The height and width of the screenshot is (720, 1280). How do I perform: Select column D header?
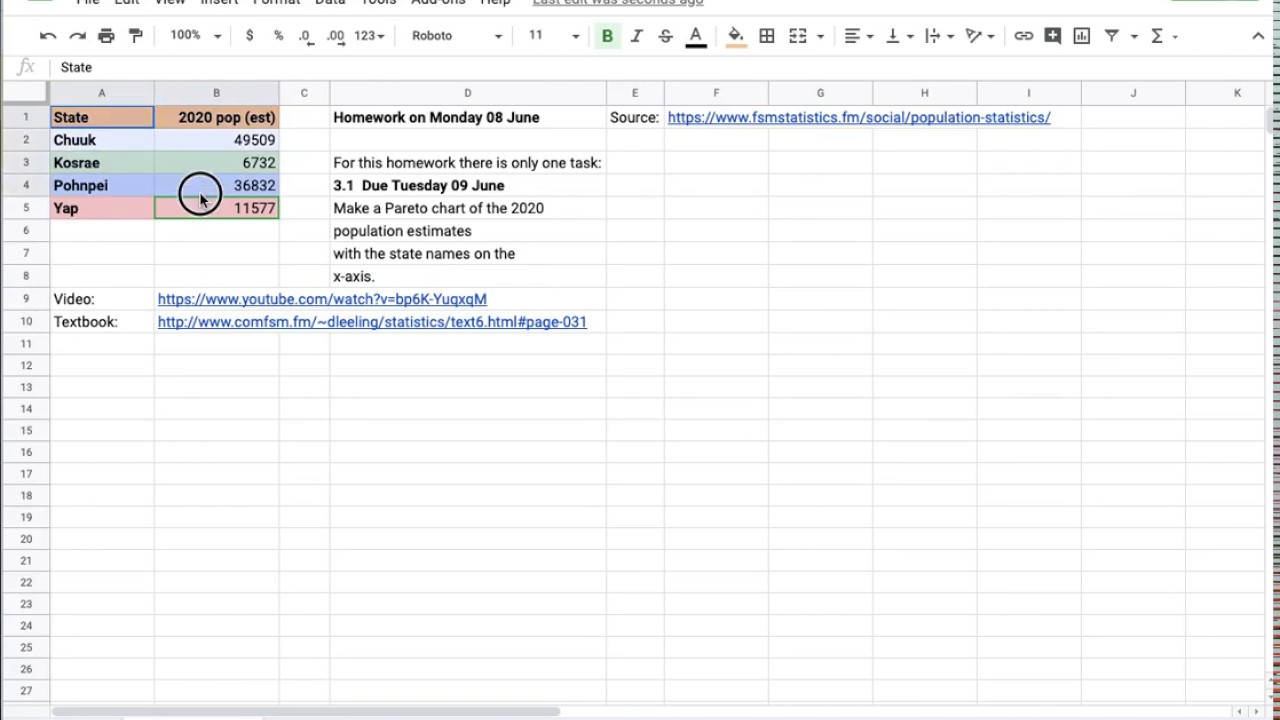pyautogui.click(x=467, y=93)
